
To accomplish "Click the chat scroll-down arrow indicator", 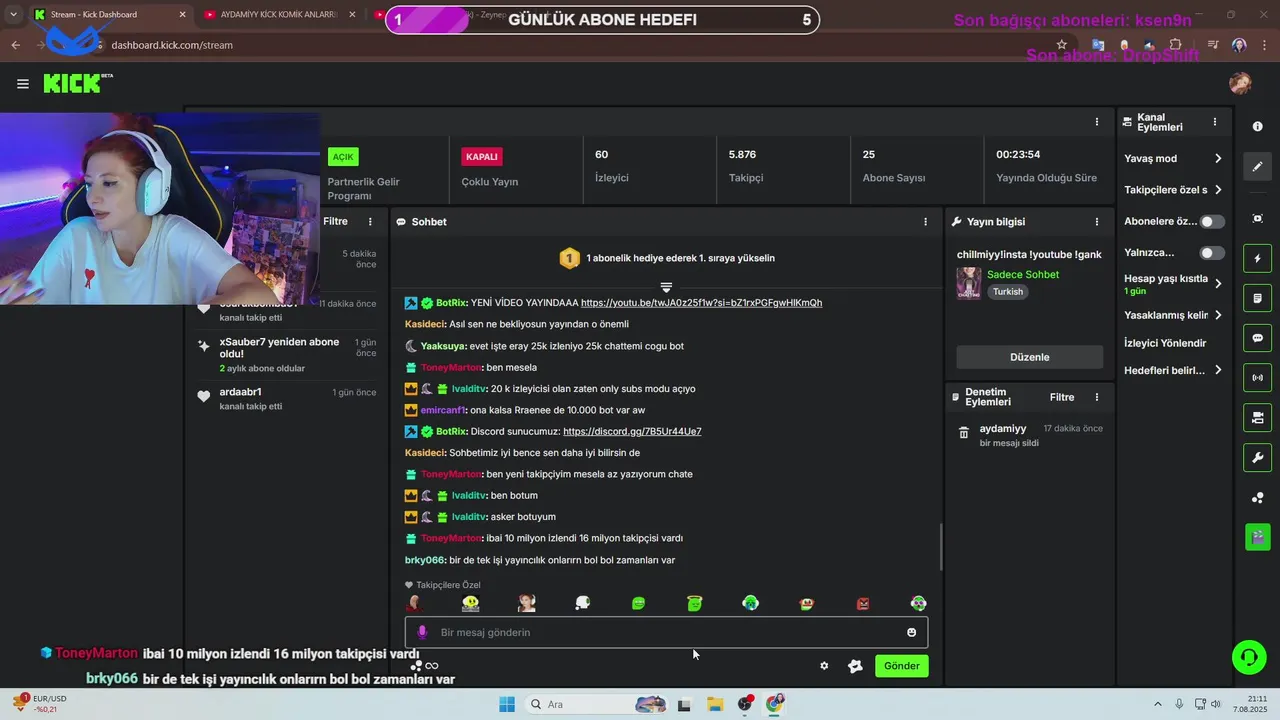I will (x=666, y=288).
